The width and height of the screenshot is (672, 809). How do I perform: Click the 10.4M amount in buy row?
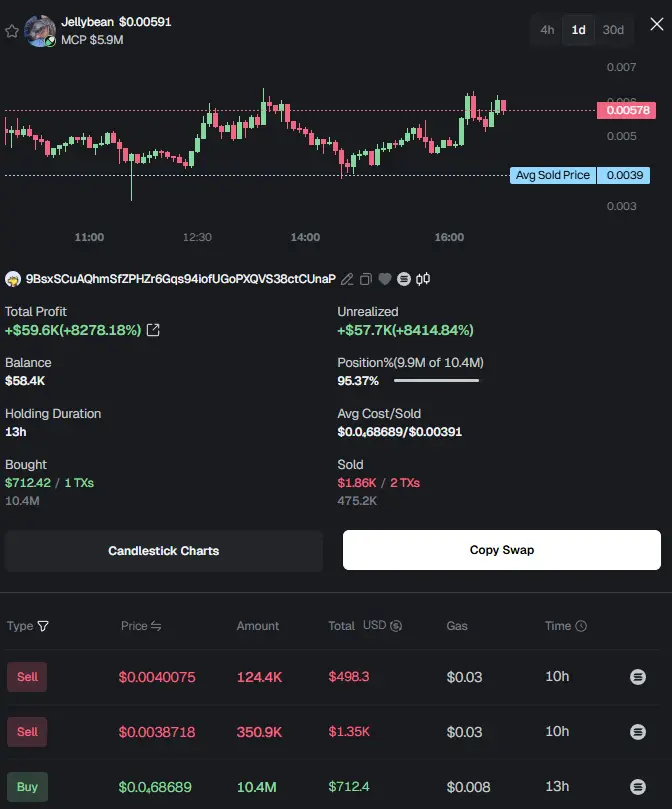pyautogui.click(x=257, y=787)
